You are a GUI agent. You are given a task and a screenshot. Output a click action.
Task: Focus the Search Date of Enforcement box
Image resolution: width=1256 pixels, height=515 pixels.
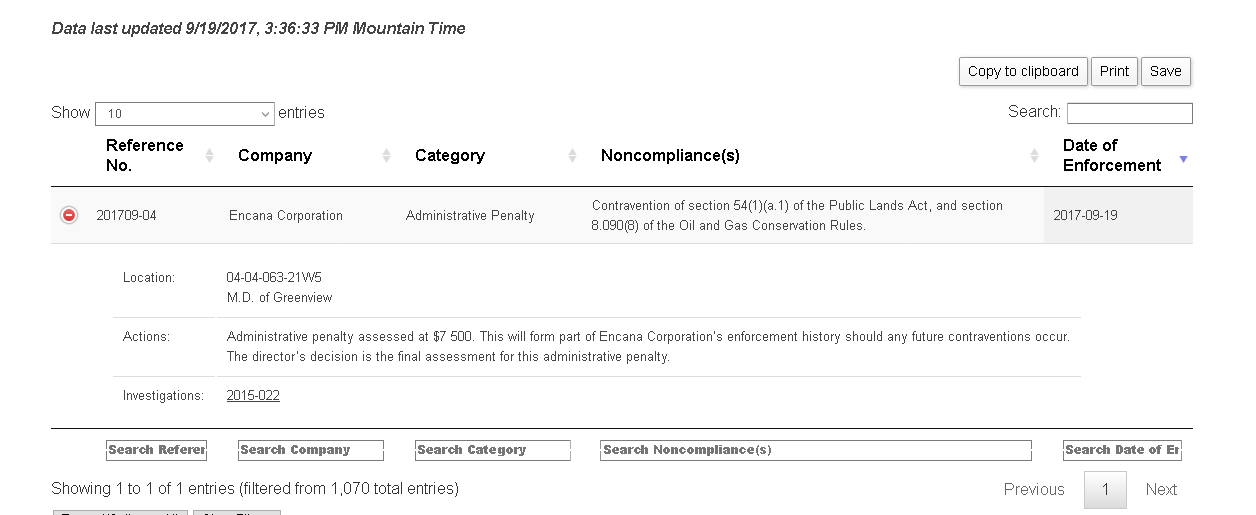pyautogui.click(x=1122, y=450)
